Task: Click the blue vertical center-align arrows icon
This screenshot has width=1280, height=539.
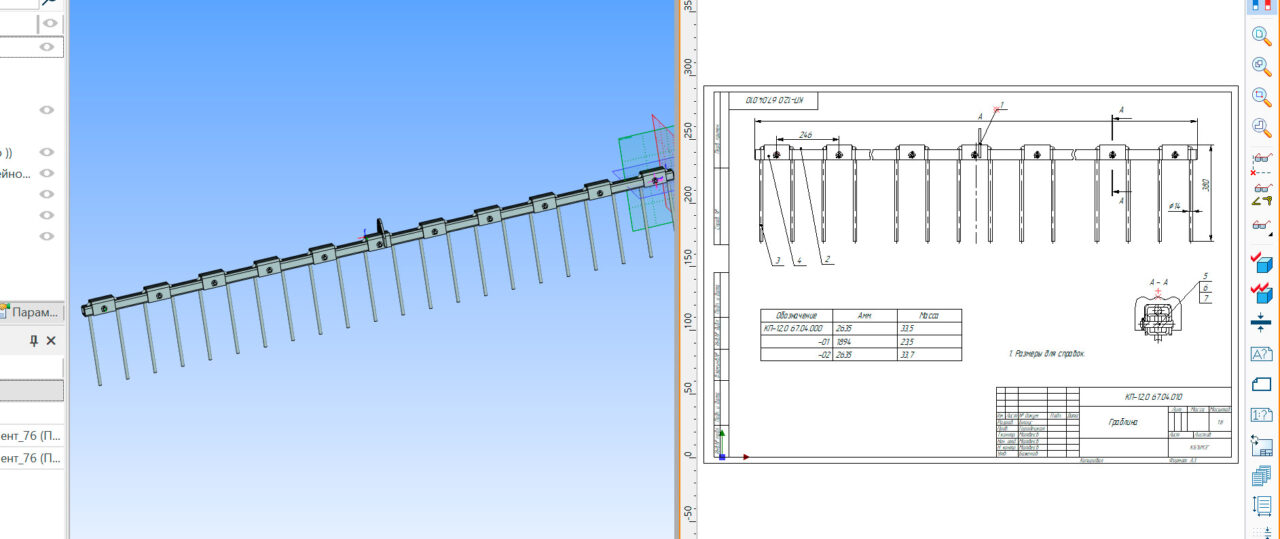Action: 1261,323
